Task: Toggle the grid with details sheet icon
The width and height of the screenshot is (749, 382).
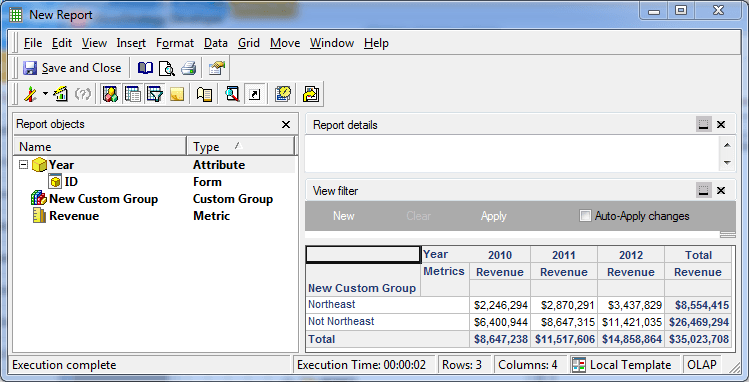Action: (x=132, y=94)
